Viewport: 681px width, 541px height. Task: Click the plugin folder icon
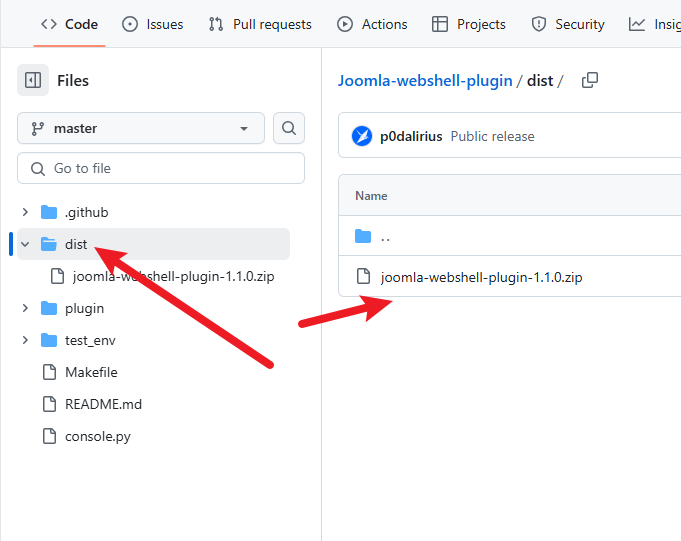click(x=49, y=308)
